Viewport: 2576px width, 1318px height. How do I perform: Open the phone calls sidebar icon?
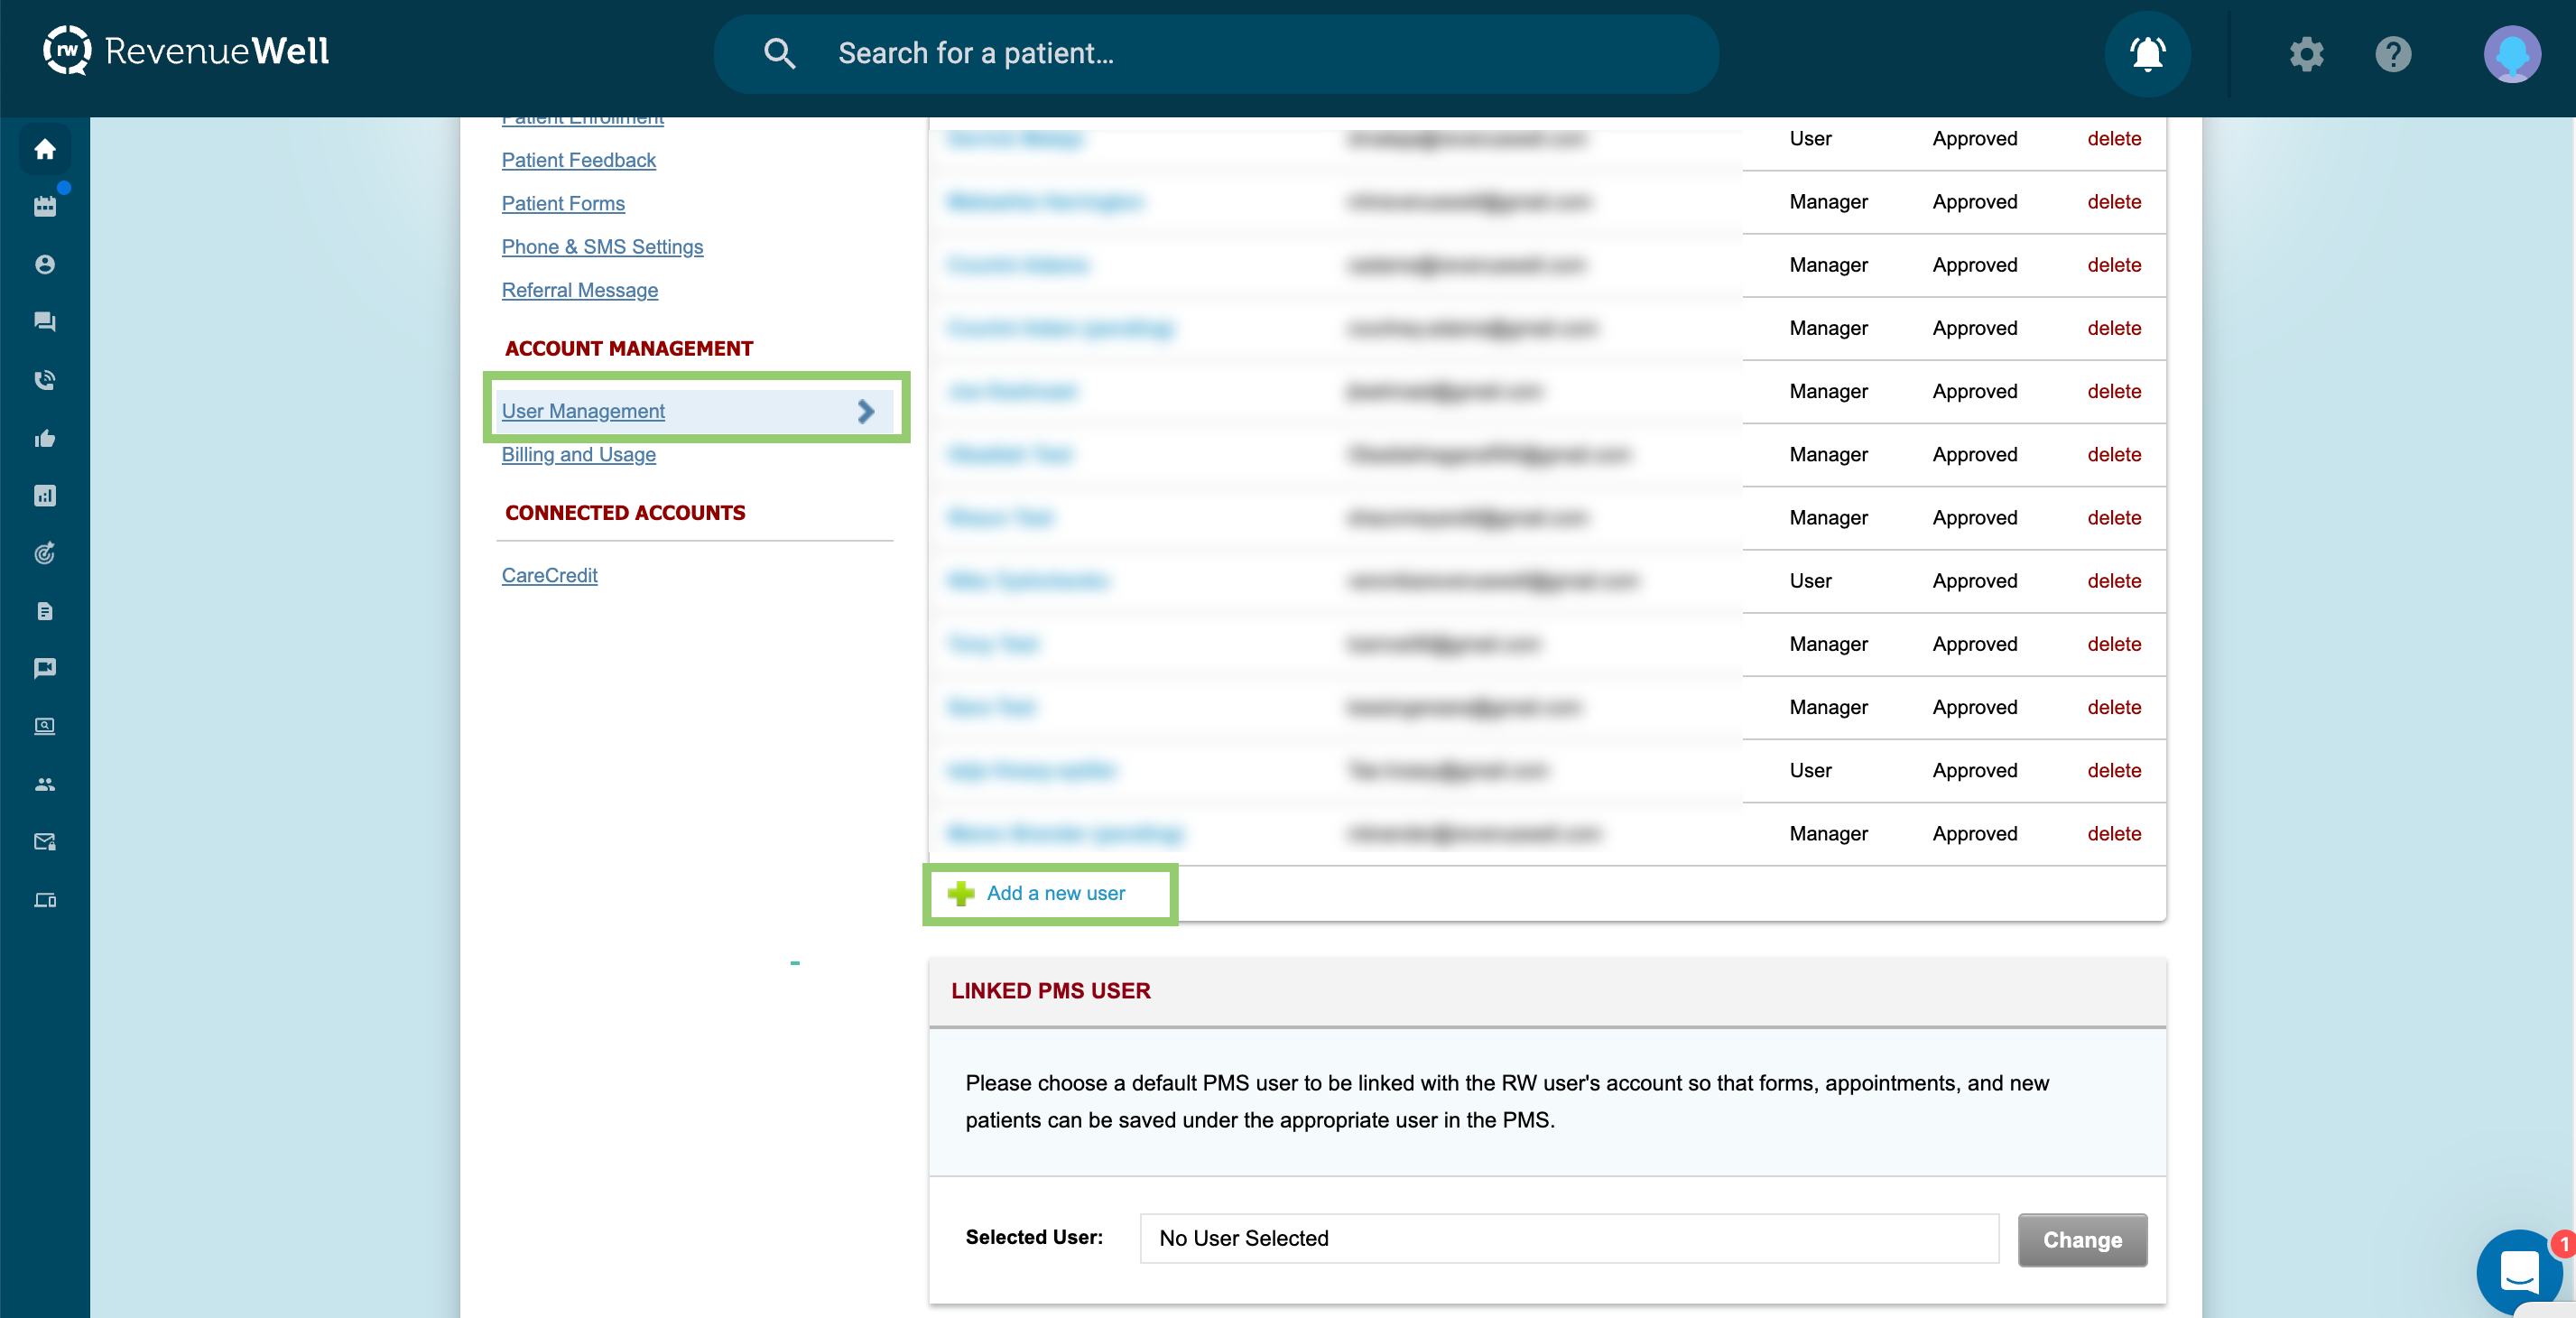pos(45,380)
